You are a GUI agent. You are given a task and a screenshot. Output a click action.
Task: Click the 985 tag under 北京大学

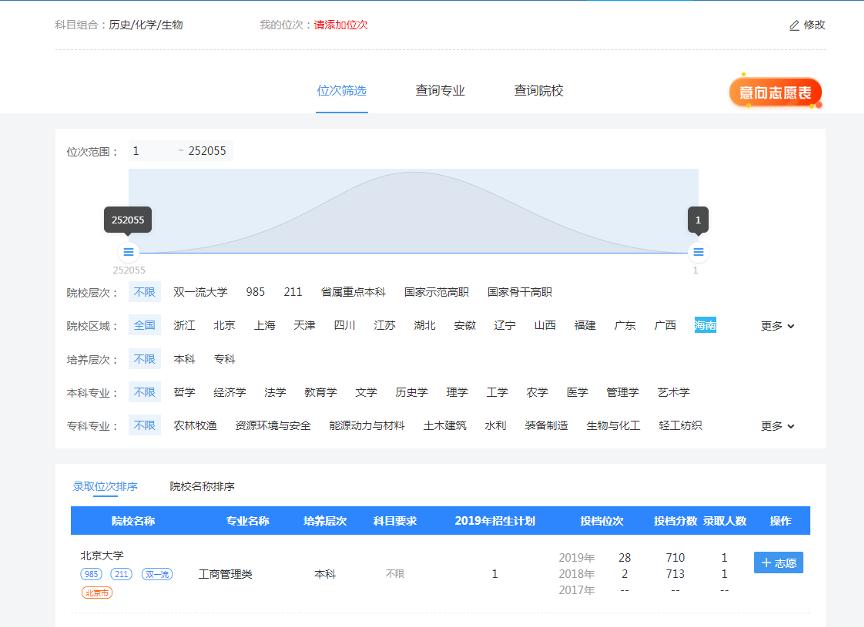91,574
